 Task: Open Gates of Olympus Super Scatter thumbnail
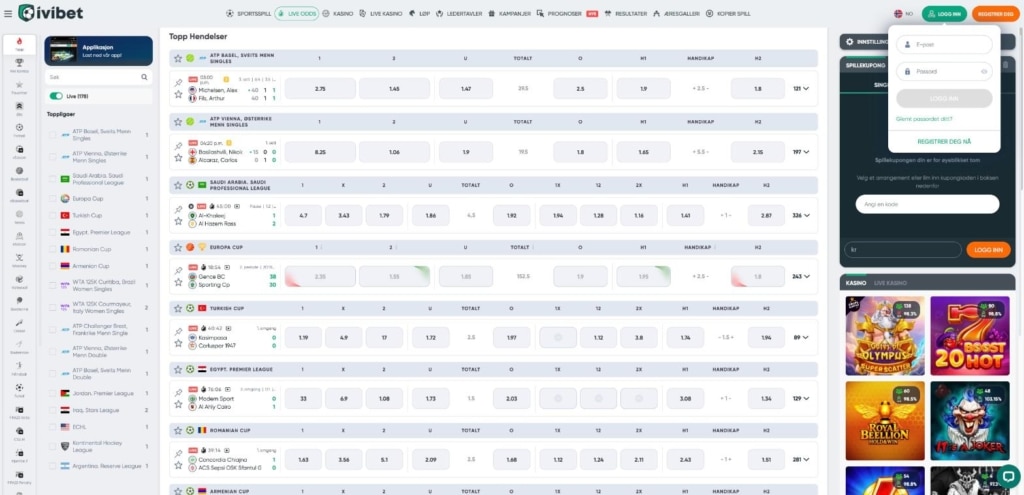pyautogui.click(x=885, y=336)
